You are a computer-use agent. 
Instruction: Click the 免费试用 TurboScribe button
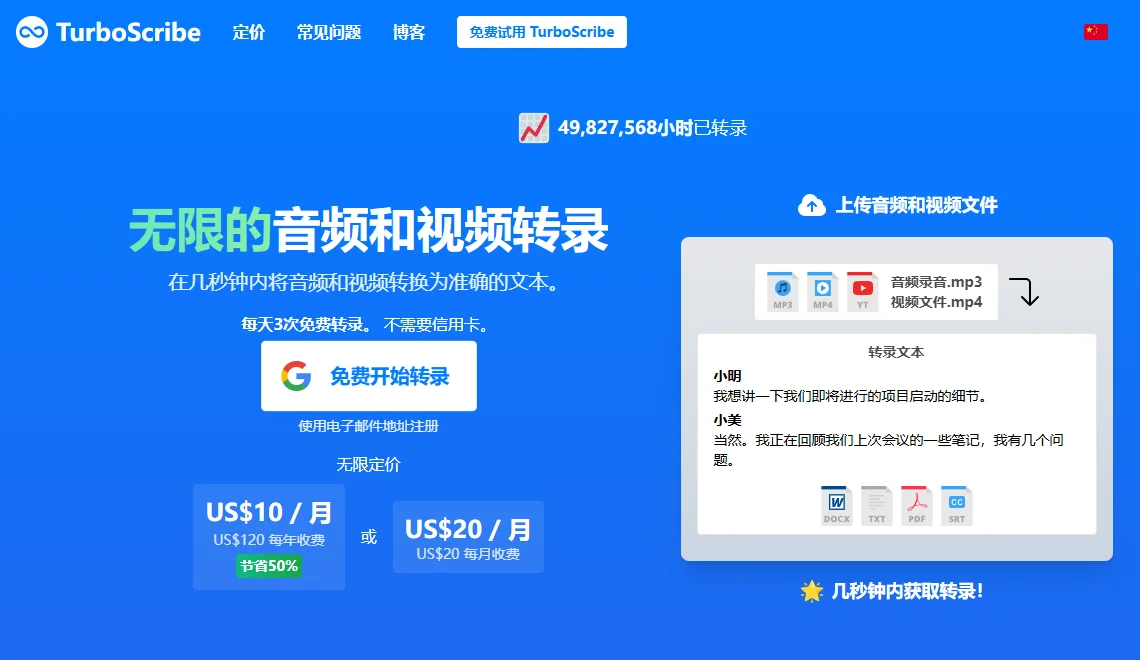click(x=542, y=32)
